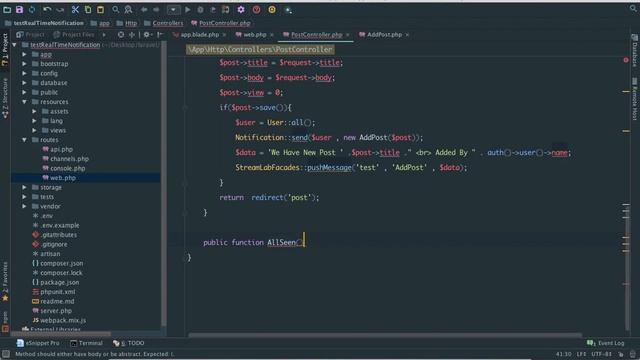Start debugging with the bug icon
Viewport: 640px width, 360px height.
click(x=200, y=9)
